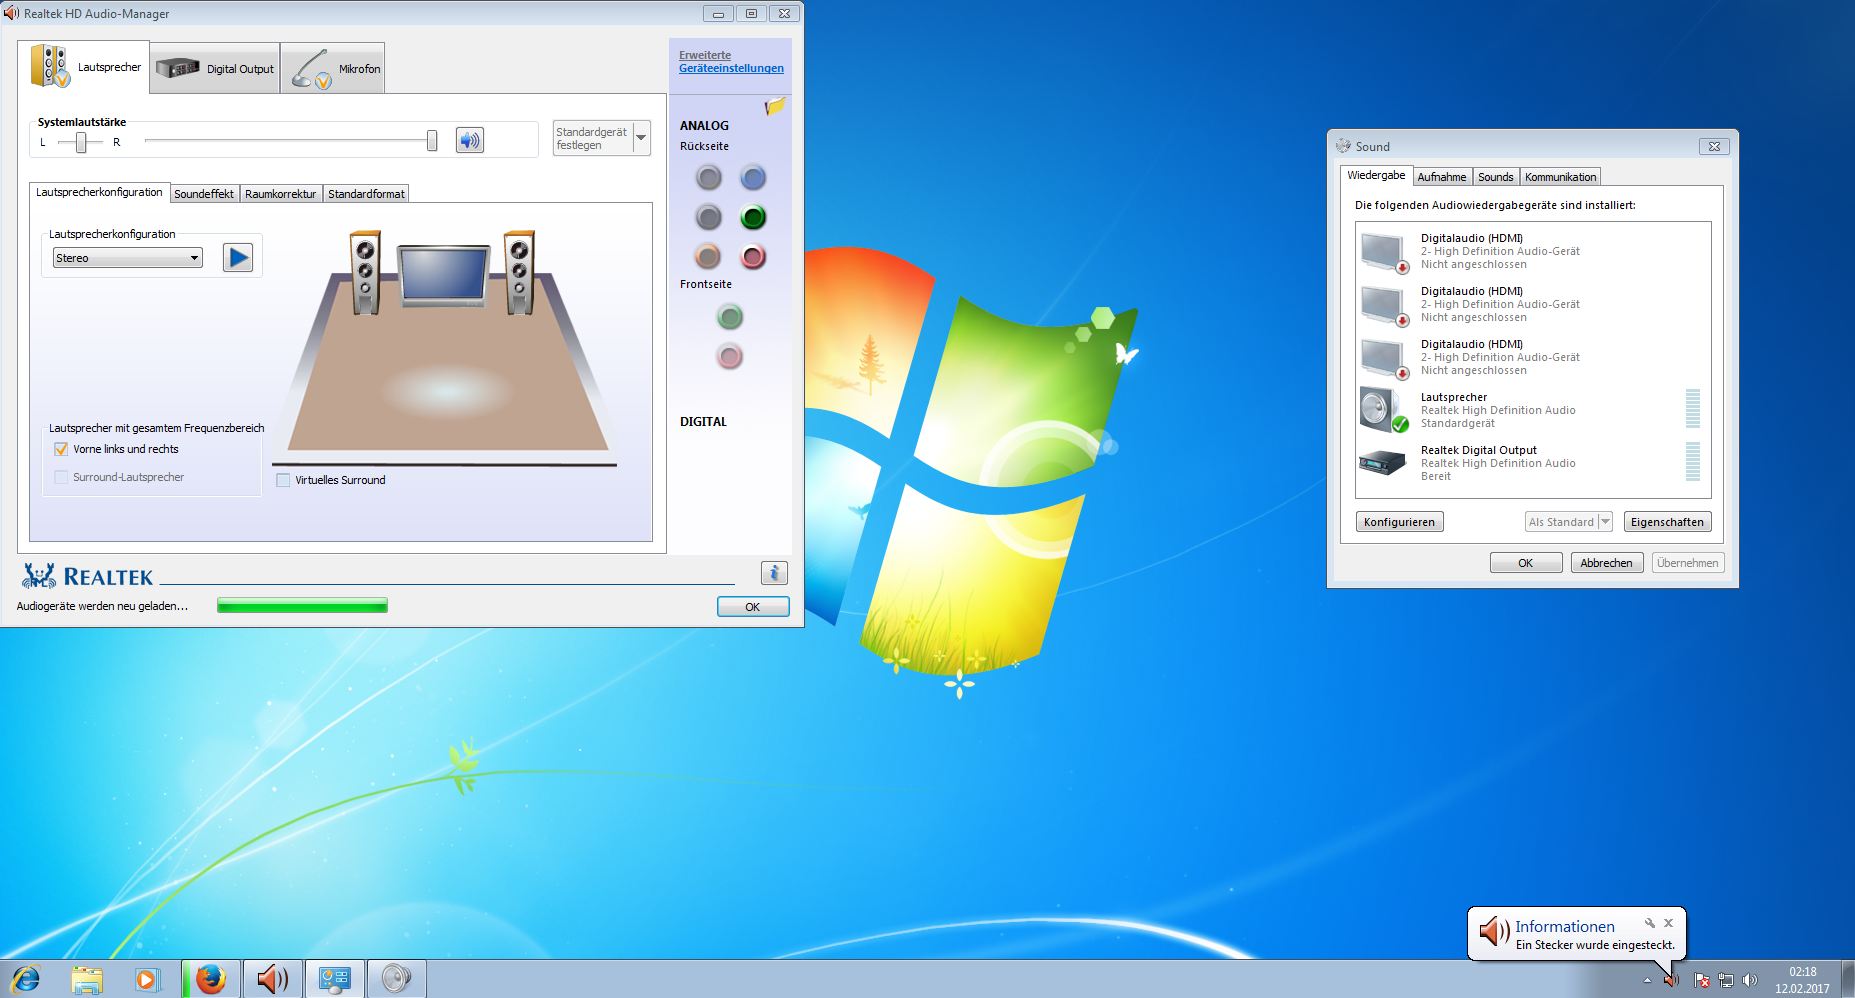Open Eigenschaften in Sound dialog

[x=1667, y=522]
